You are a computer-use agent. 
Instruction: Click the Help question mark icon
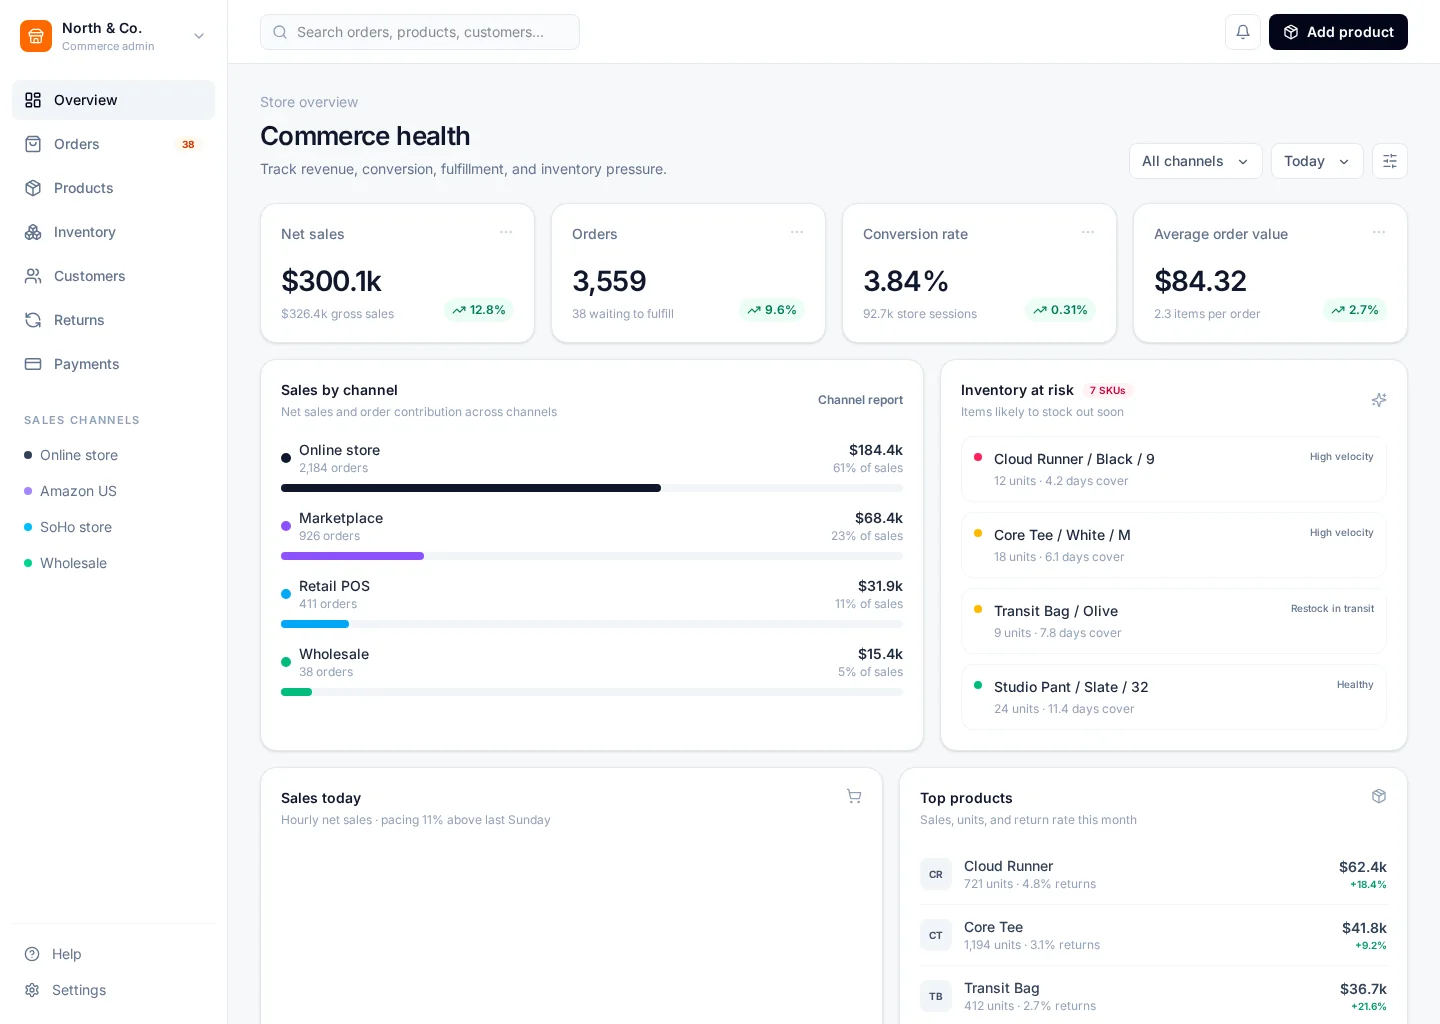pyautogui.click(x=32, y=954)
